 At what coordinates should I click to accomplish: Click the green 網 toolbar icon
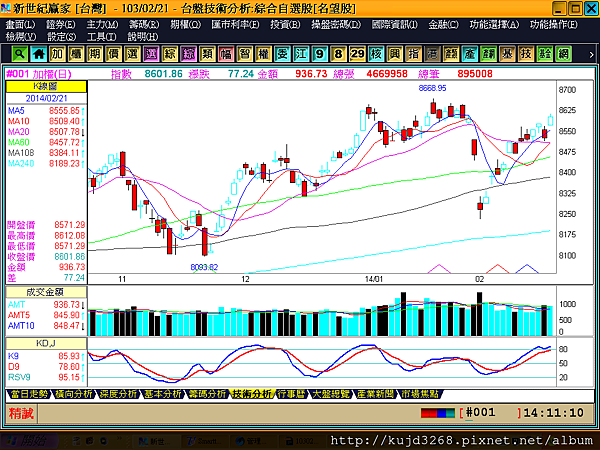pyautogui.click(x=564, y=54)
